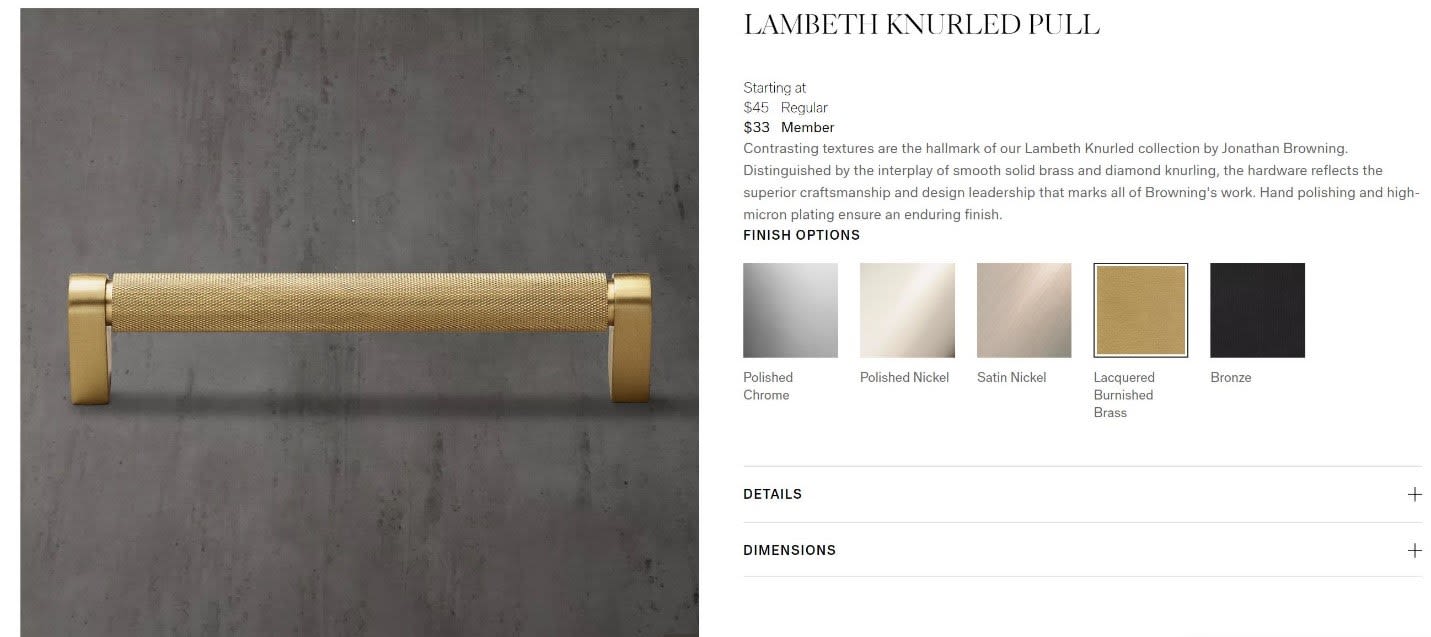Enlarge the brass knurled pull product image
The image size is (1431, 637).
pyautogui.click(x=359, y=322)
